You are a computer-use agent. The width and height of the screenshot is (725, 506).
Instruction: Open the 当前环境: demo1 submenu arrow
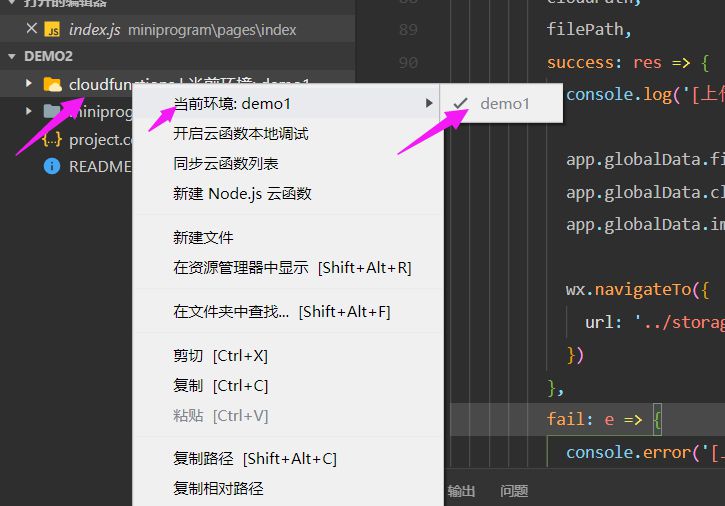(x=429, y=103)
